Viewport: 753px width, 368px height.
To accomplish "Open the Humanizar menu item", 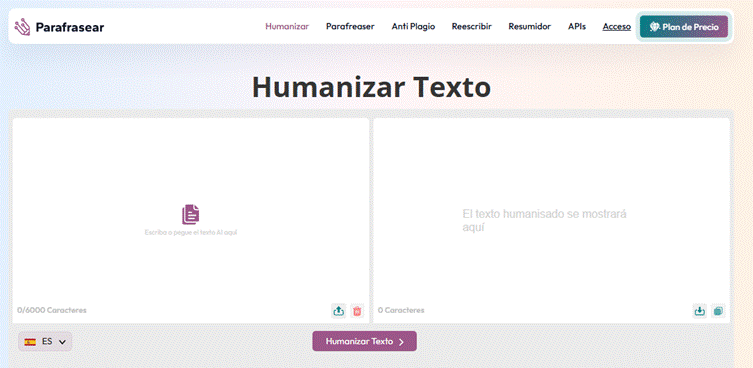I will 287,26.
